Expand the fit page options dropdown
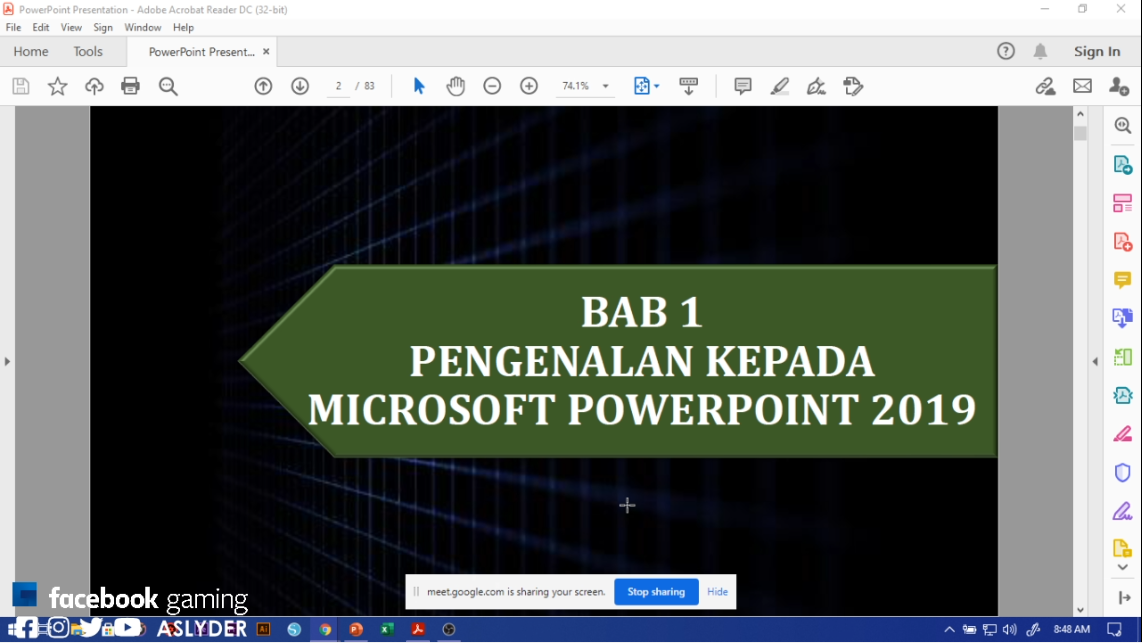This screenshot has width=1142, height=643. coord(656,87)
